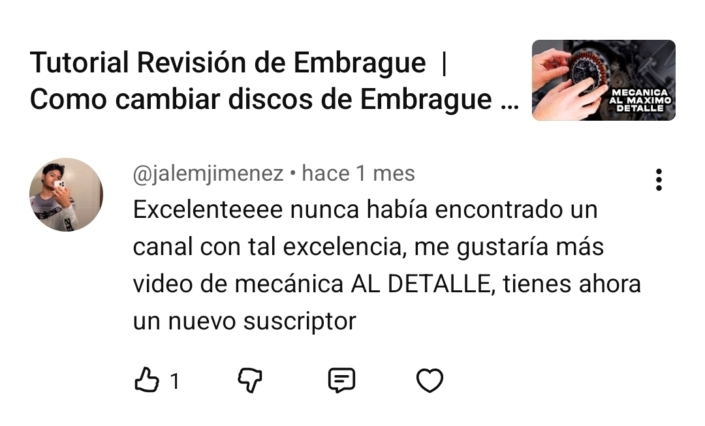Open the clutch tutorial video thumbnail
The width and height of the screenshot is (705, 426).
click(x=603, y=80)
